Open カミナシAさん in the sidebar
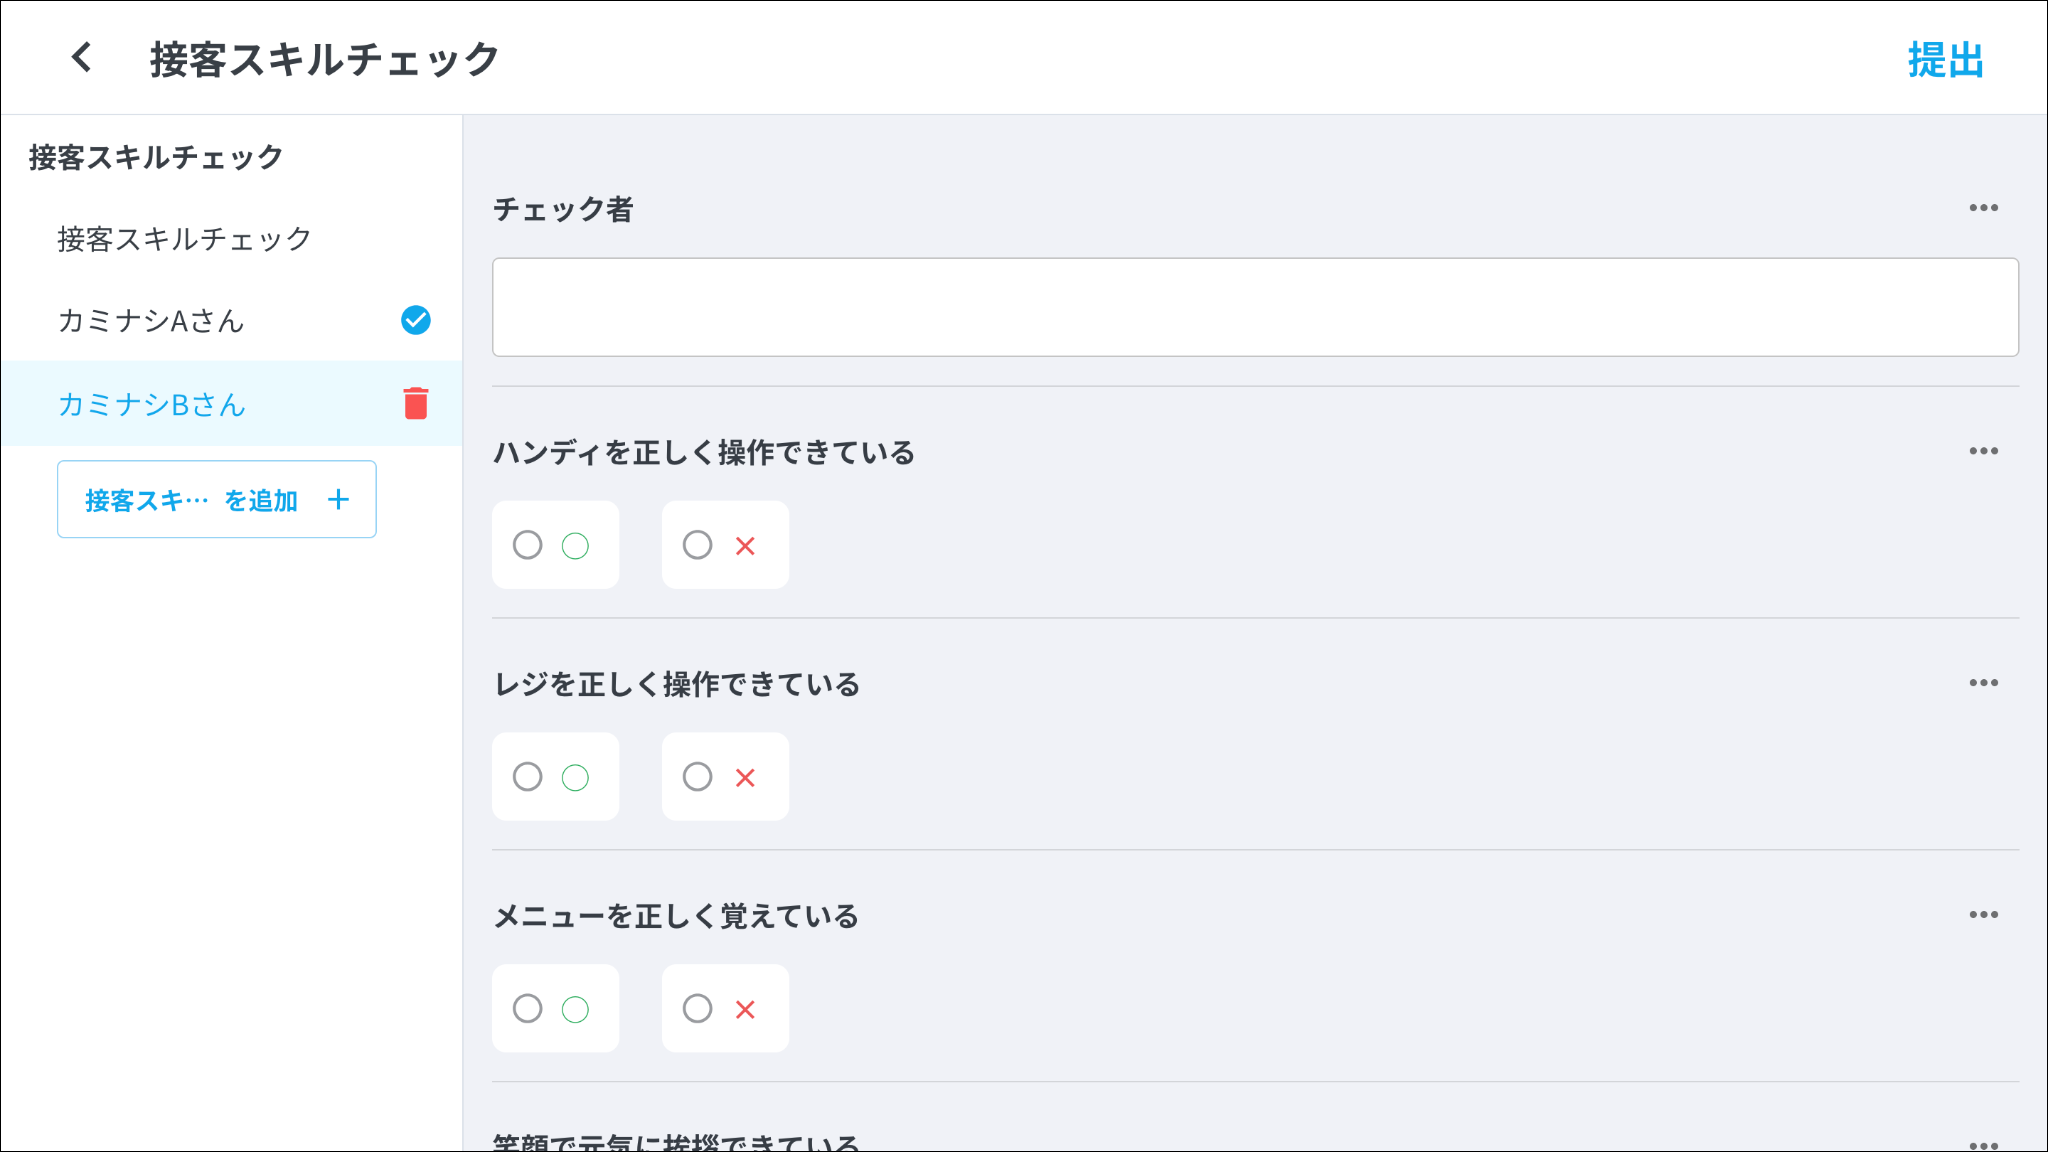Image resolution: width=2048 pixels, height=1152 pixels. [x=151, y=321]
